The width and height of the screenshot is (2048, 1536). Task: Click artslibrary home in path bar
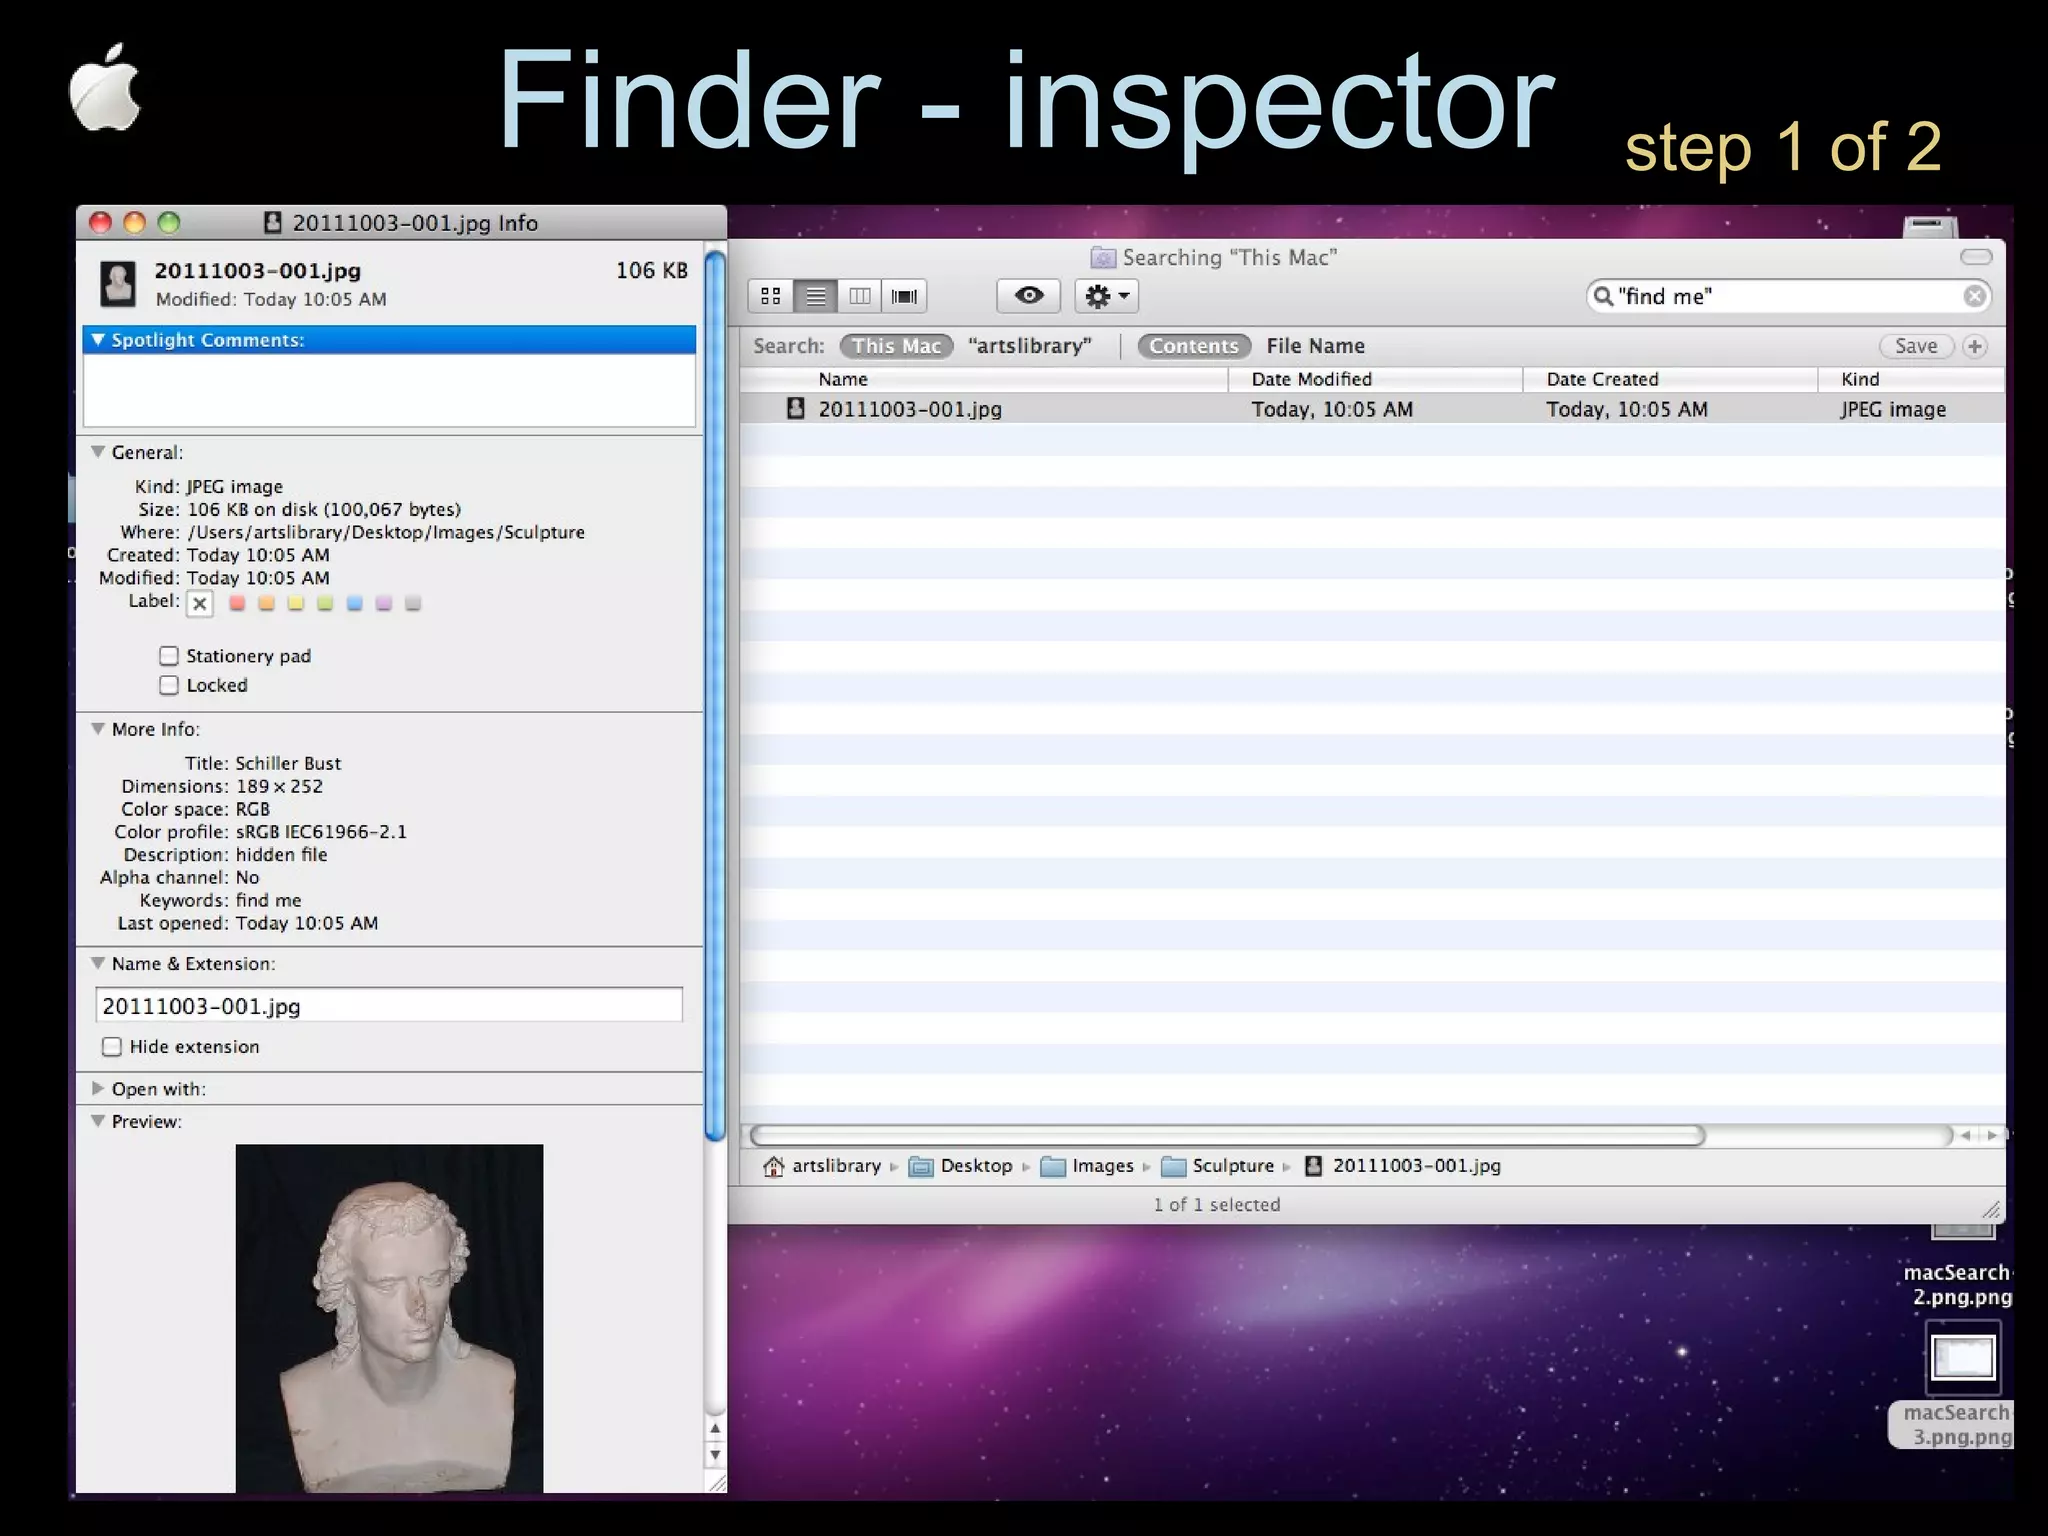[x=823, y=1166]
